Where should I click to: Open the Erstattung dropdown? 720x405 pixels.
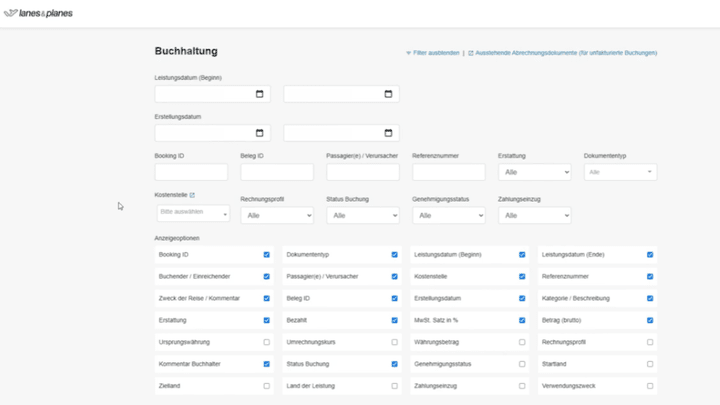(534, 173)
